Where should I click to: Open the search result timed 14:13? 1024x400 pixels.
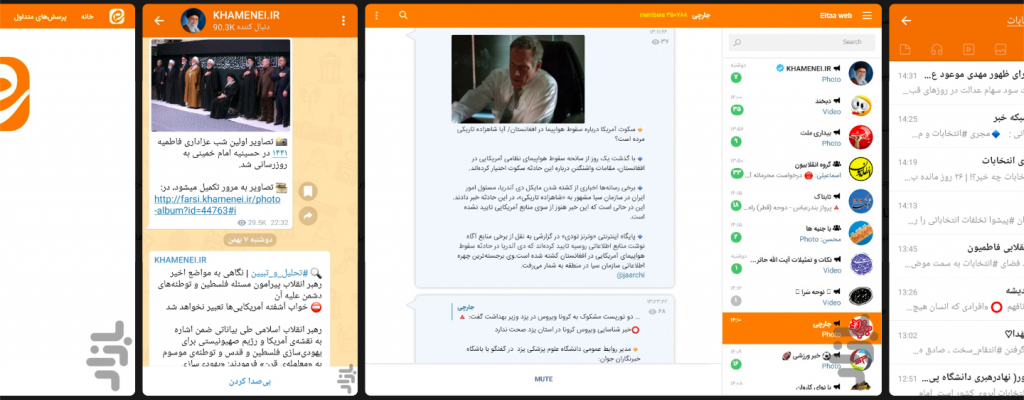(x=957, y=212)
